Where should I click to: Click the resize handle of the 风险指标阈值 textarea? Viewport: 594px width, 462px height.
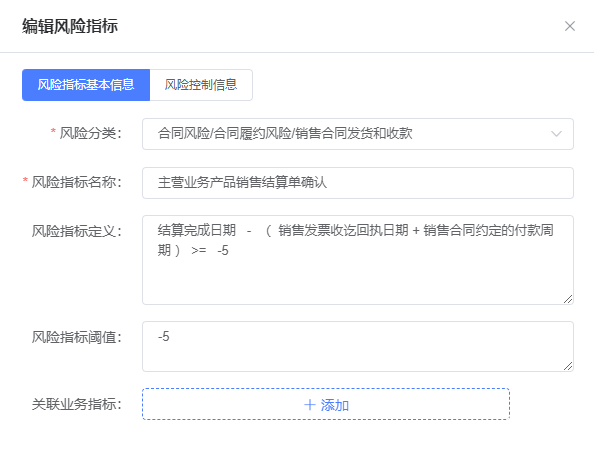[x=568, y=366]
